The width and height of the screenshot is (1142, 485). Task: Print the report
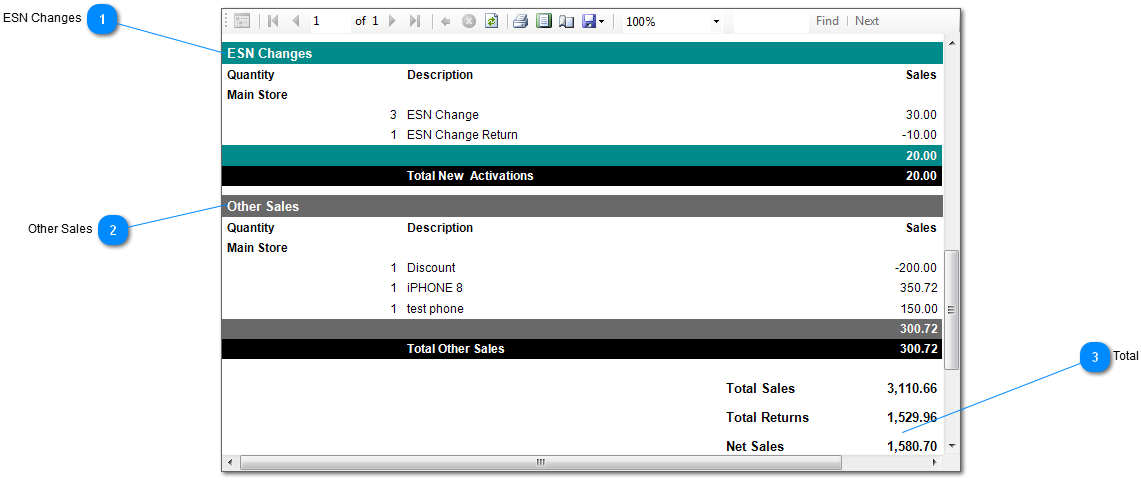520,21
